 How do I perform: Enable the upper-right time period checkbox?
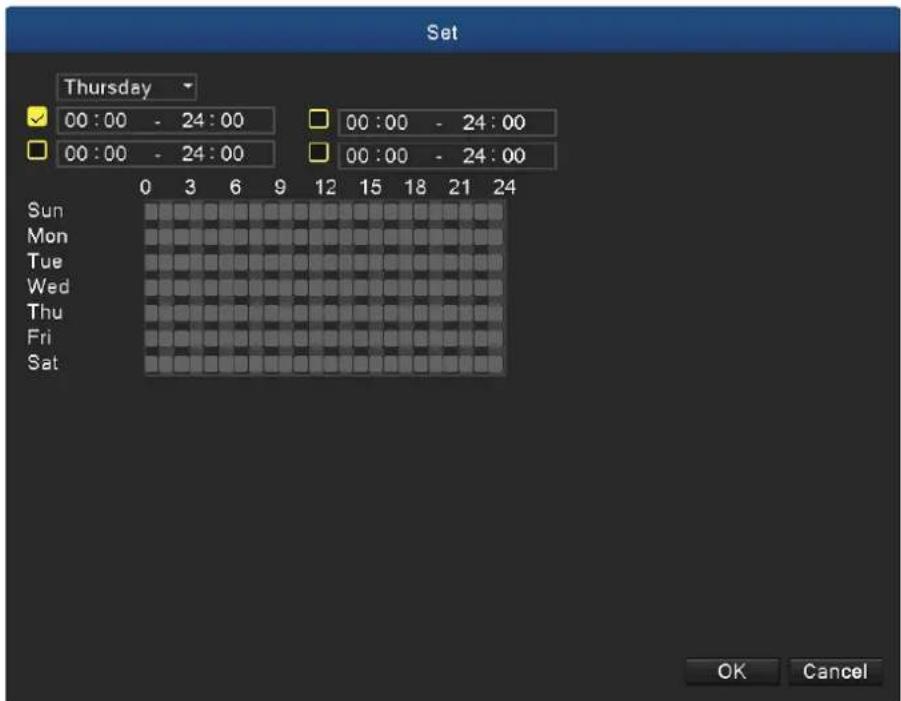(x=319, y=119)
